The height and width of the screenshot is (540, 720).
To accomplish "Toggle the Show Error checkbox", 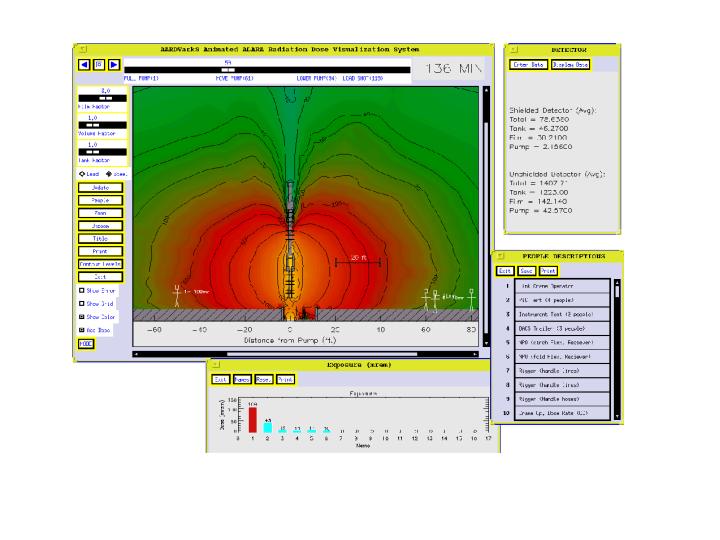I will (82, 290).
